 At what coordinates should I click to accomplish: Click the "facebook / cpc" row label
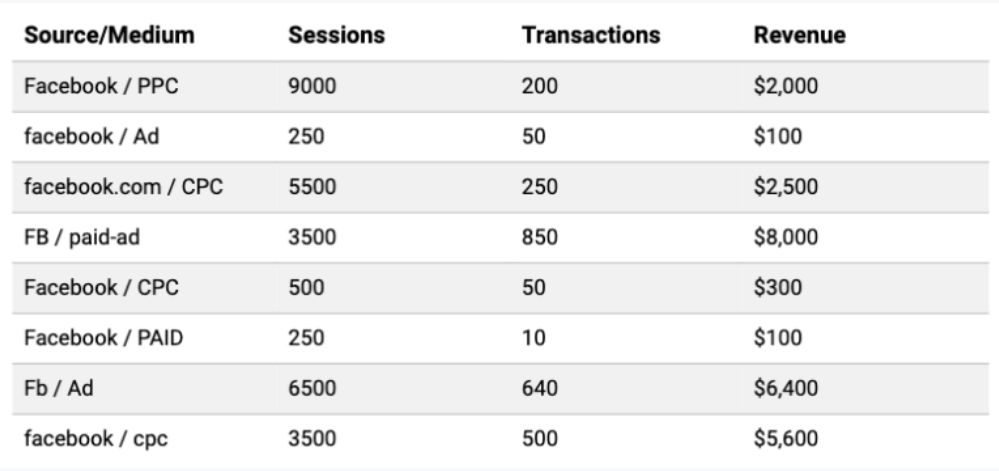pos(87,439)
